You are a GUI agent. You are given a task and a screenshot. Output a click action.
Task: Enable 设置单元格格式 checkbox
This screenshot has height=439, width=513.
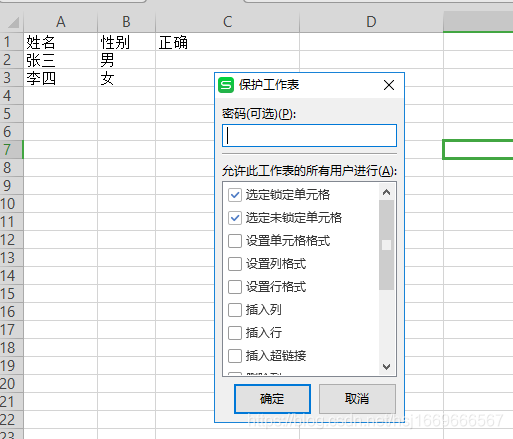tap(235, 241)
